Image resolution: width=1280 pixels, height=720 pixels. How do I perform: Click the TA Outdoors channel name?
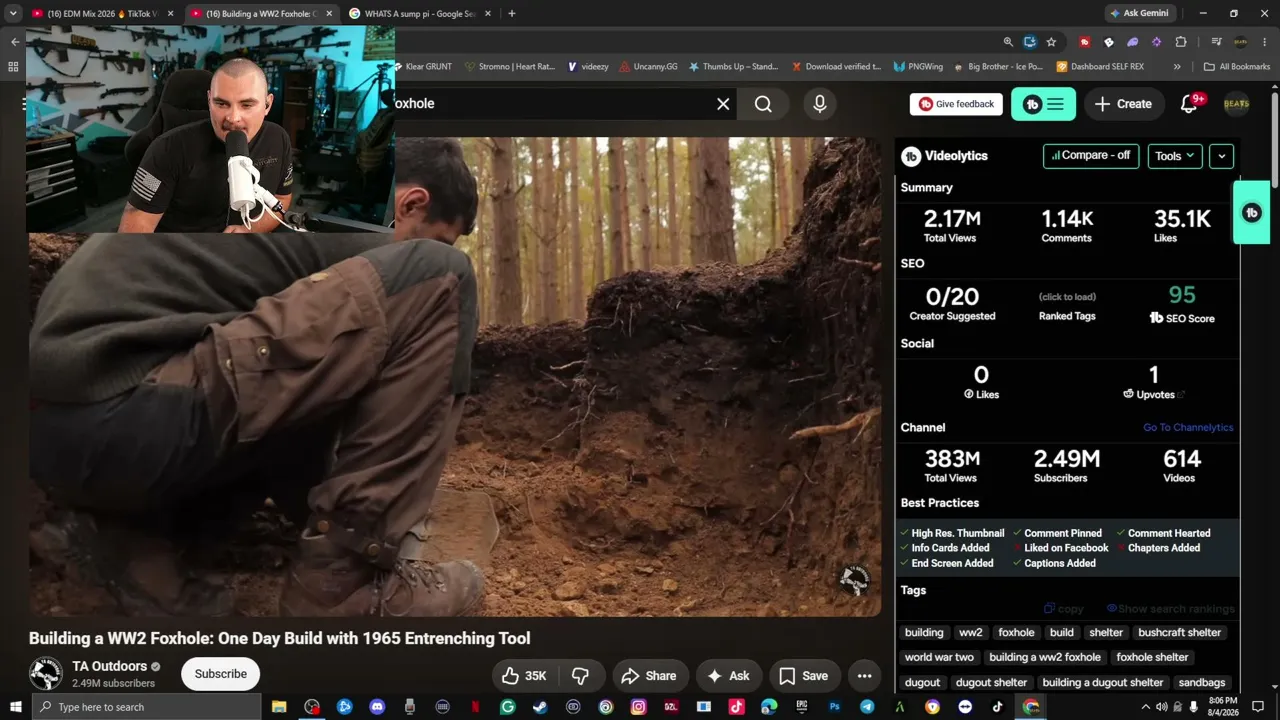(109, 666)
